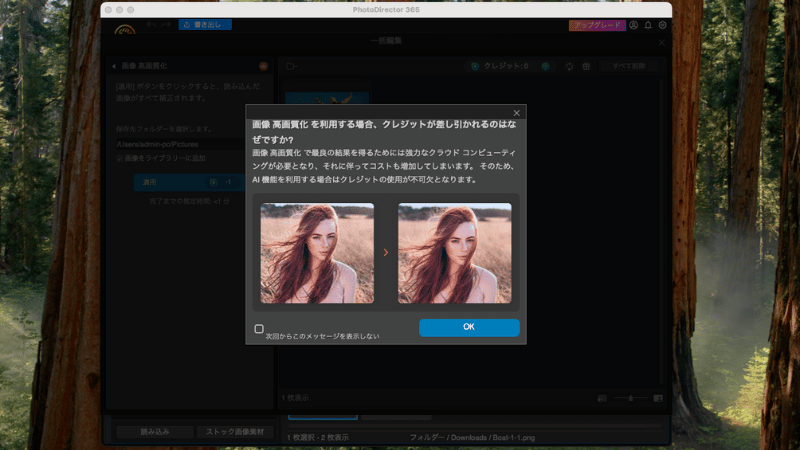Click the PhotoDirector gauge logo
The height and width of the screenshot is (450, 800).
[125, 29]
